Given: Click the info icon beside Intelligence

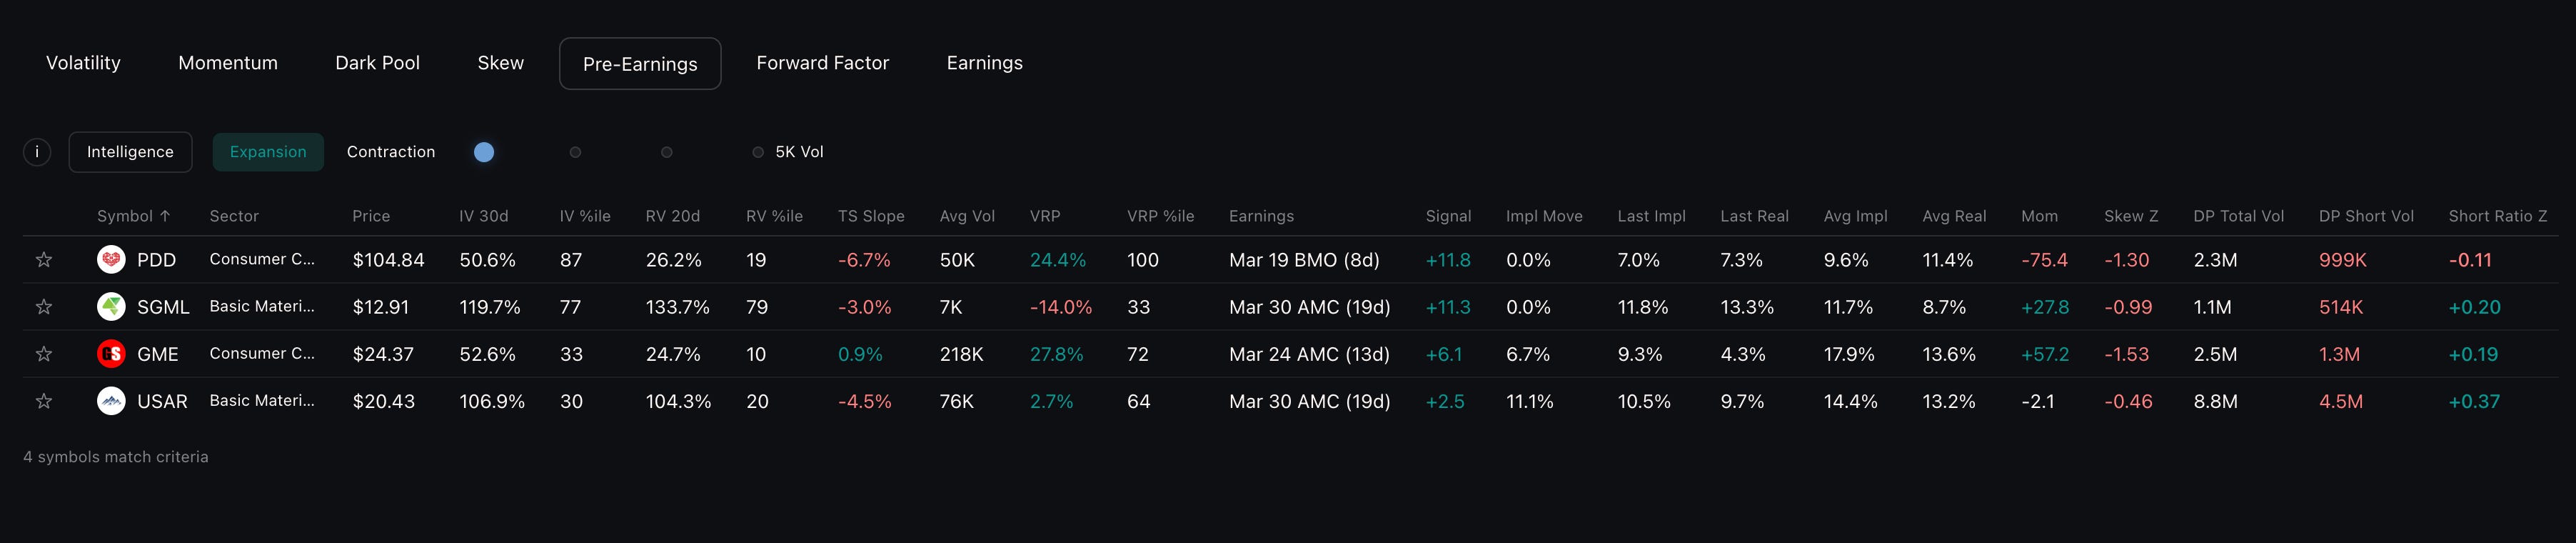Looking at the screenshot, I should [x=37, y=152].
